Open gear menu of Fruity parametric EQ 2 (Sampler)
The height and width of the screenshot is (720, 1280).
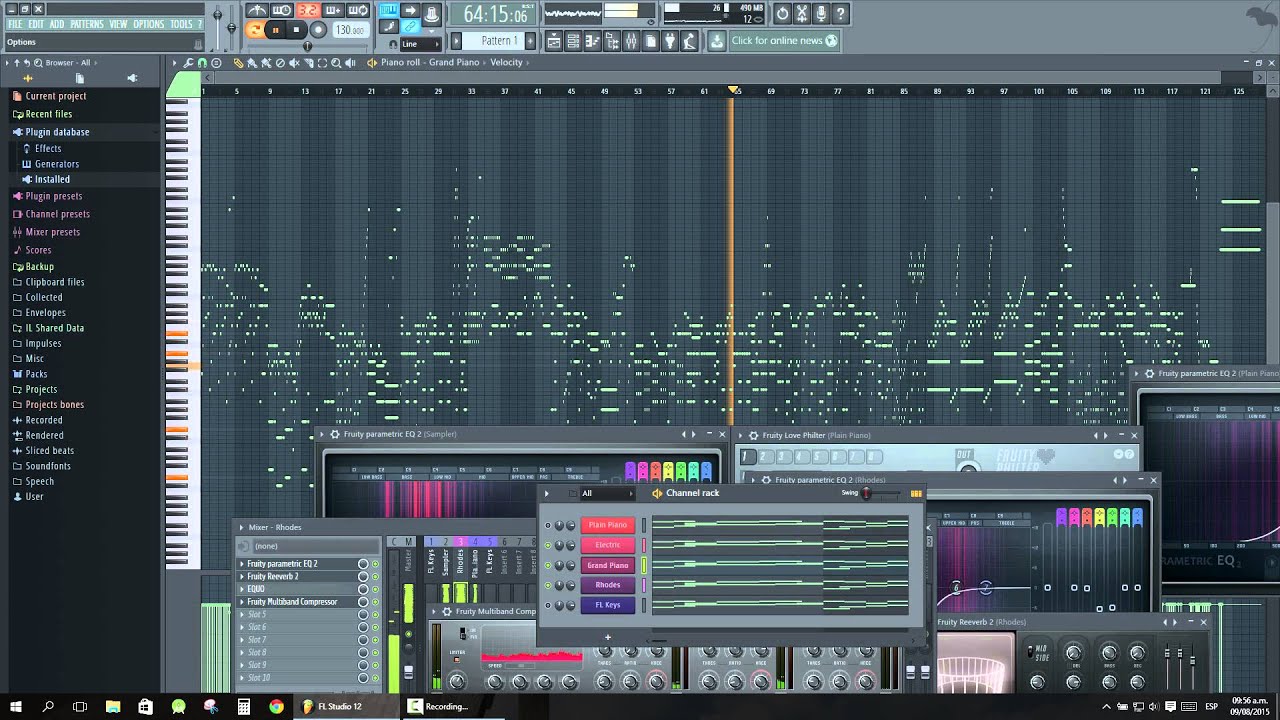tap(335, 434)
